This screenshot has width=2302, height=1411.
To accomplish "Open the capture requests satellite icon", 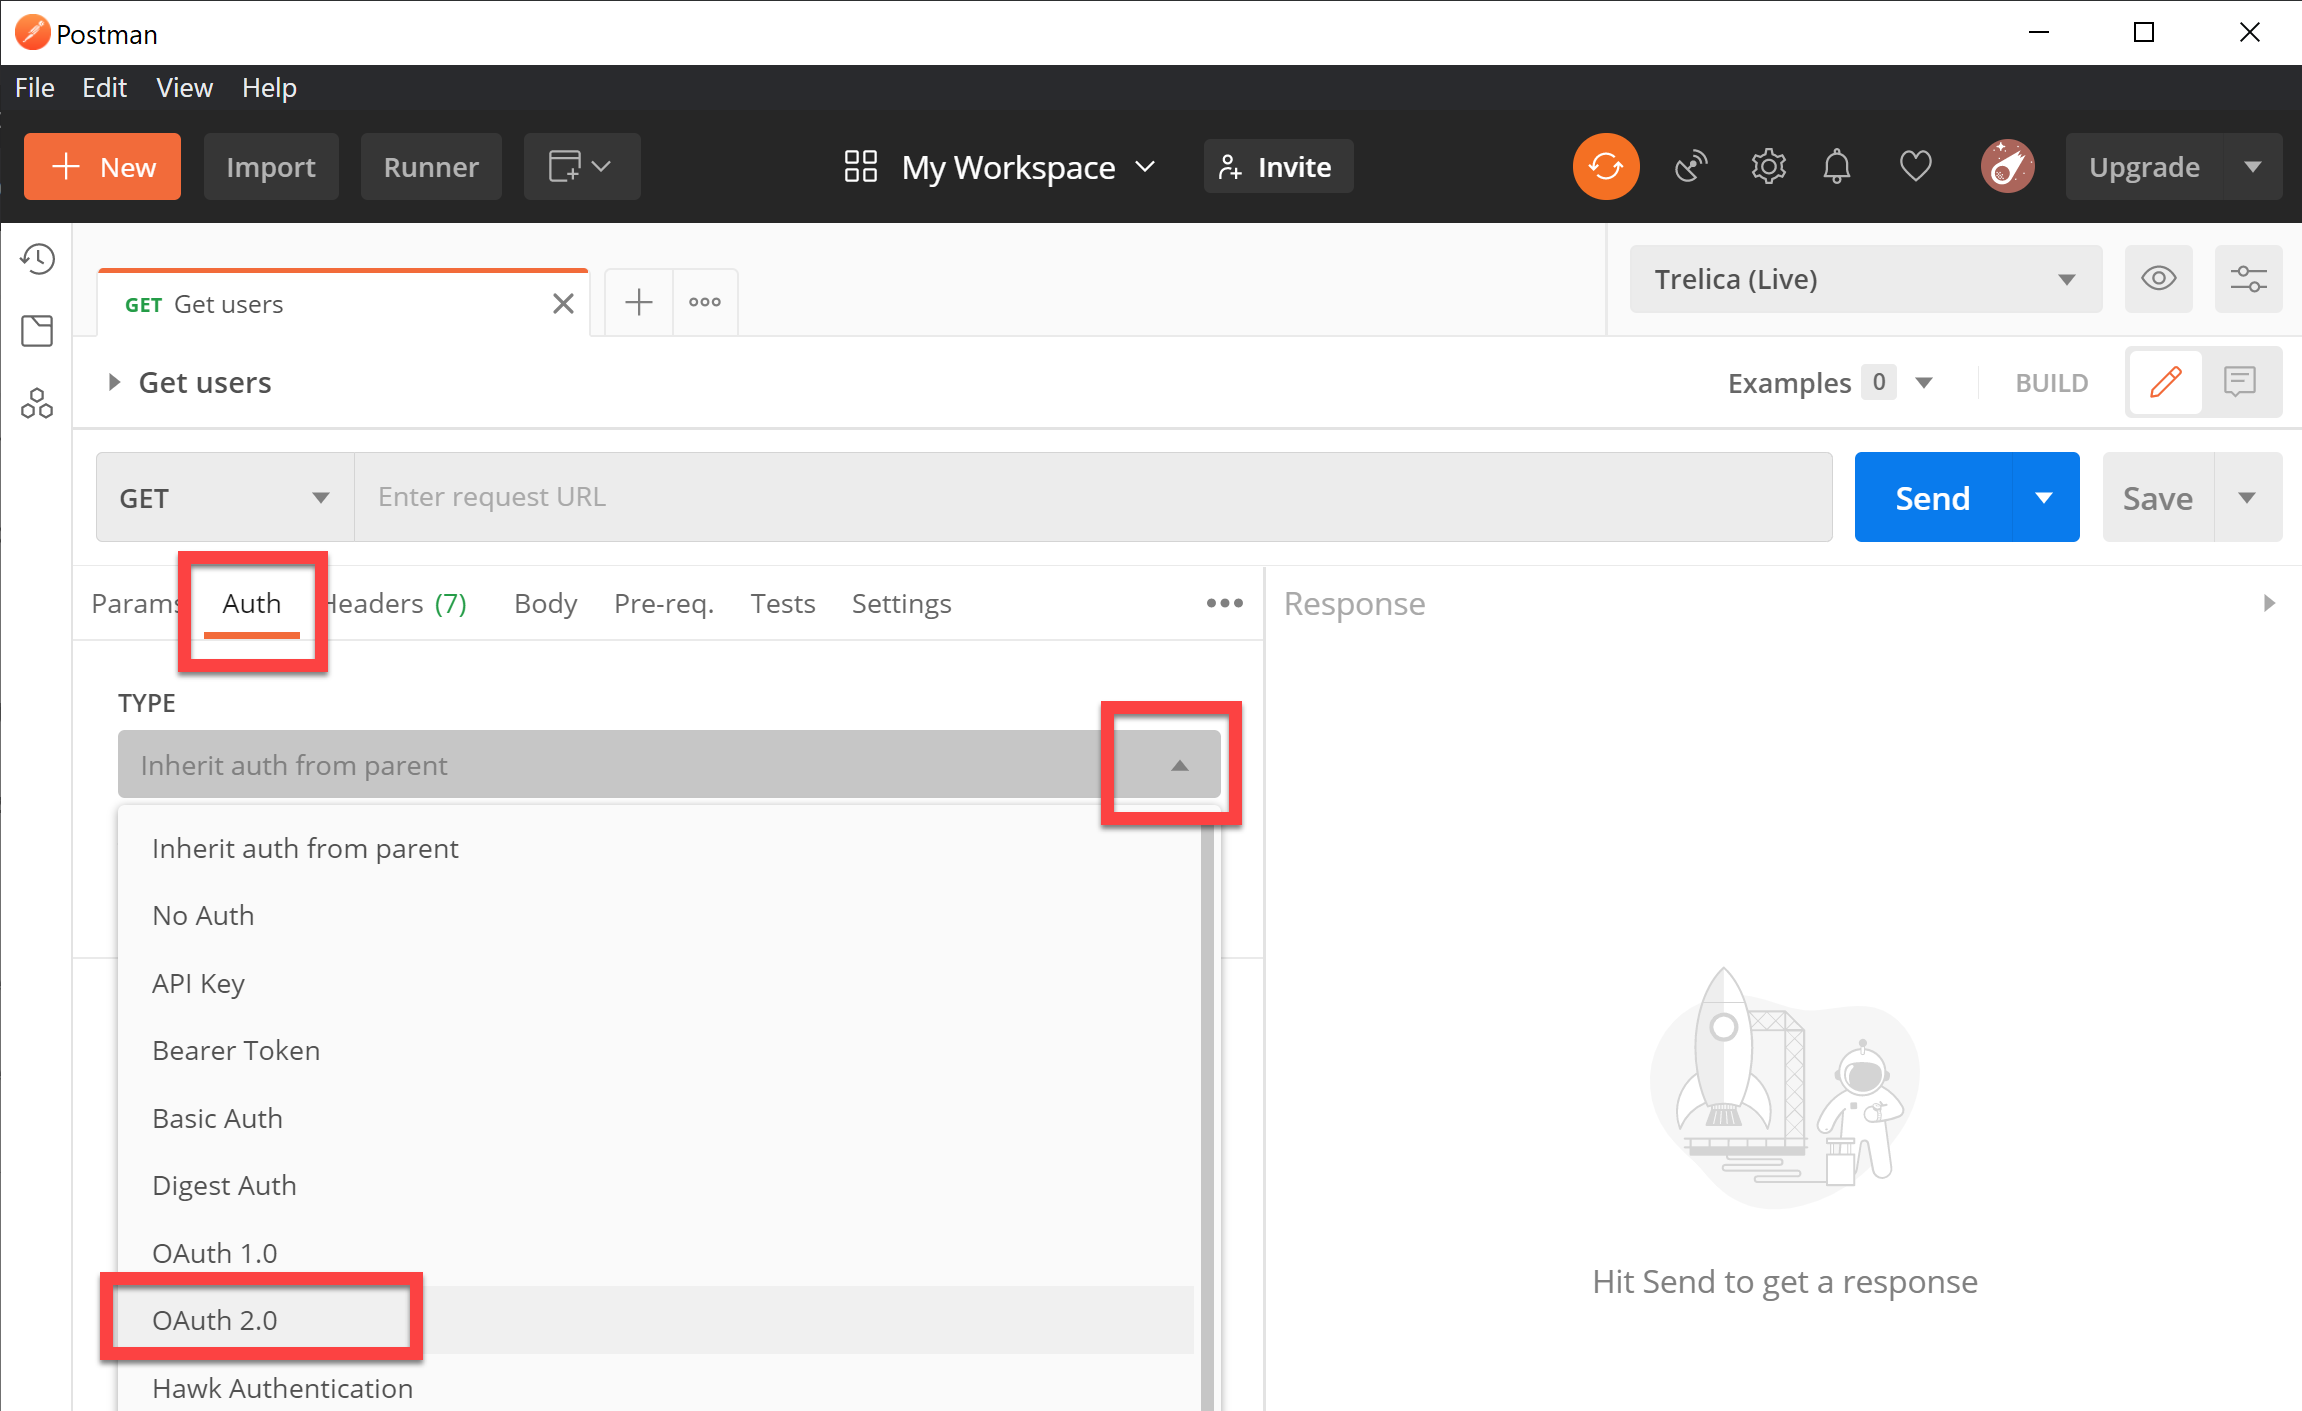I will (1690, 166).
